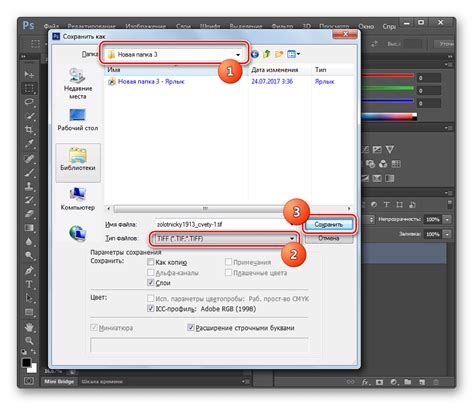Select the Eyedropper tool

point(29,143)
